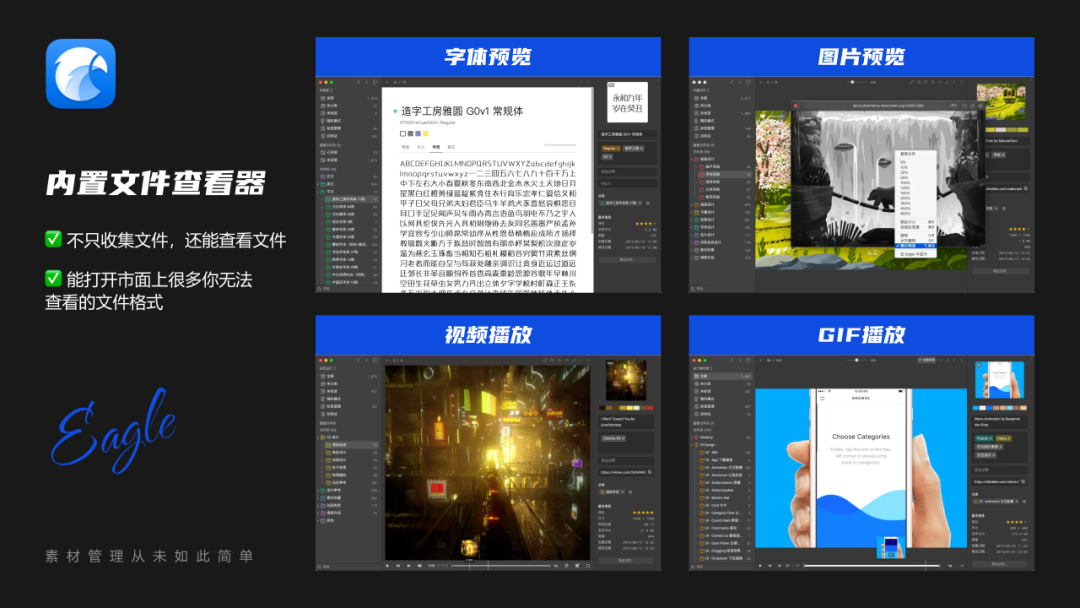Click snapshot icon left of fullscreen in 视频播放
This screenshot has height=608, width=1080.
tap(577, 565)
